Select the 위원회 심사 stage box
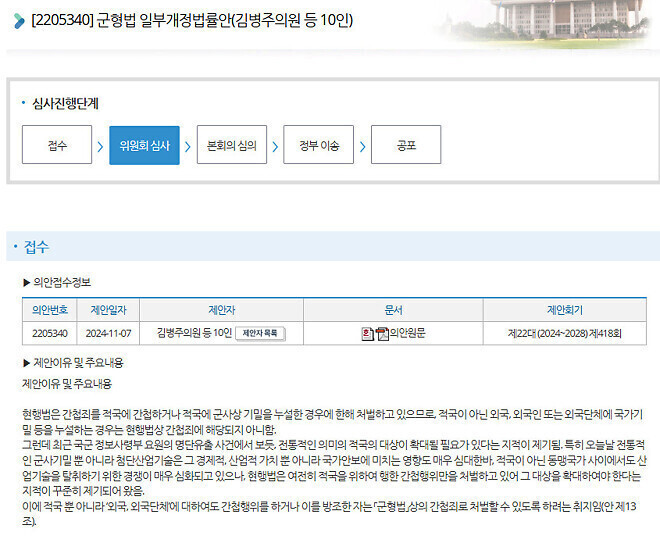Viewport: 660px width, 543px height. pos(144,145)
